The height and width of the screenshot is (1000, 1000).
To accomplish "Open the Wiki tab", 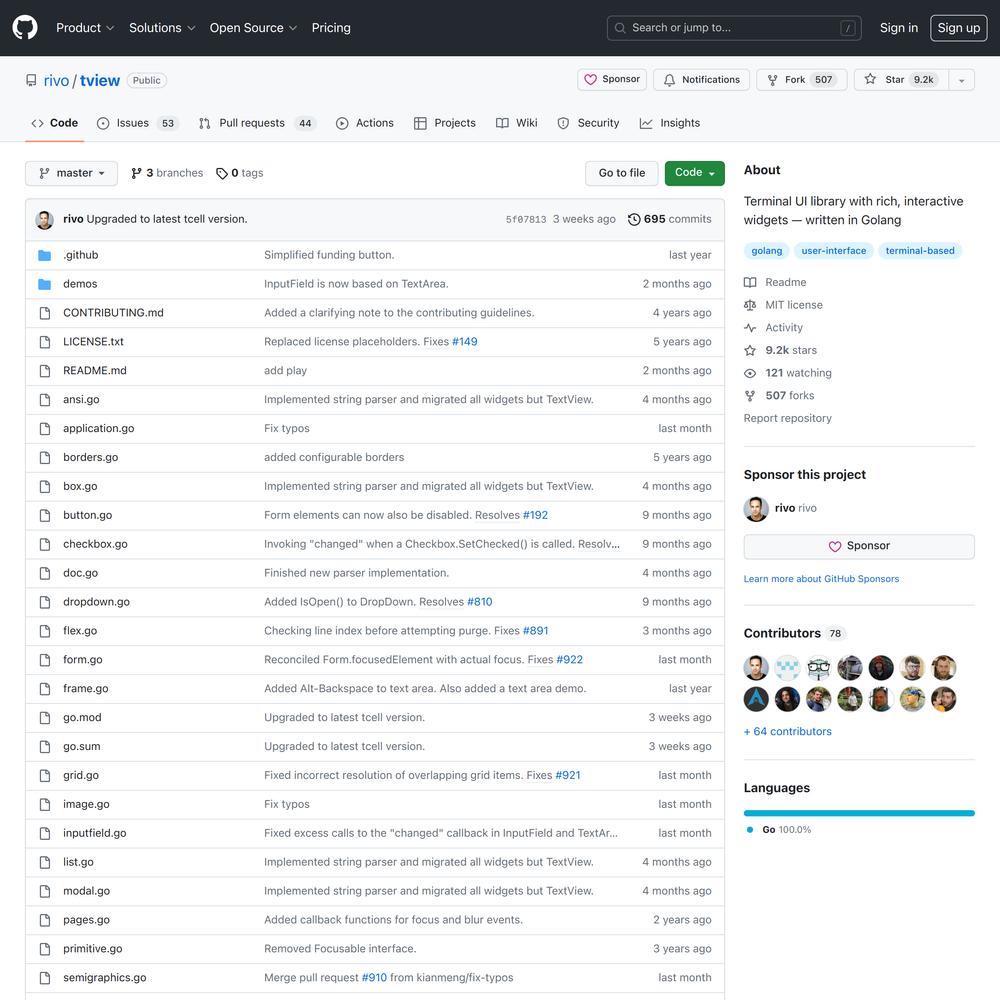I will pyautogui.click(x=517, y=123).
